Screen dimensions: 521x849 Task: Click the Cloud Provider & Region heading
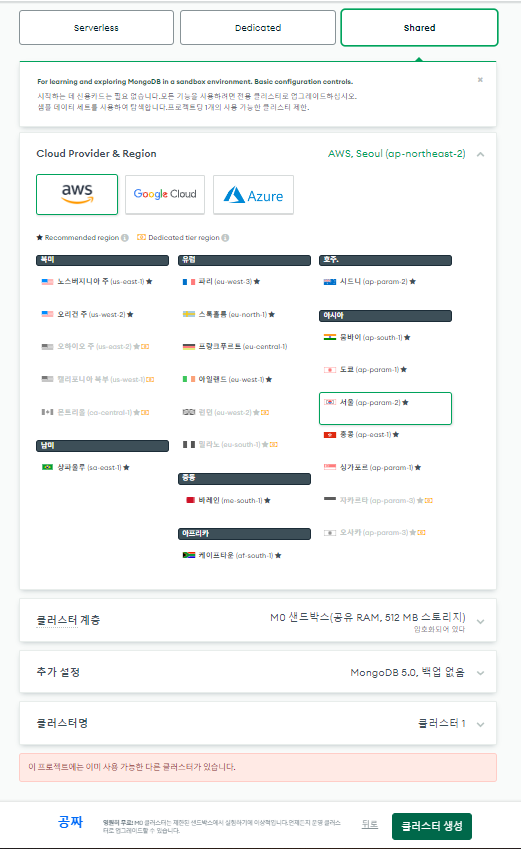[96, 154]
